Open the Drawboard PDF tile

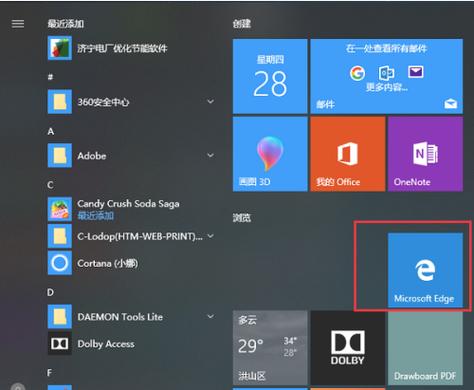click(x=425, y=348)
